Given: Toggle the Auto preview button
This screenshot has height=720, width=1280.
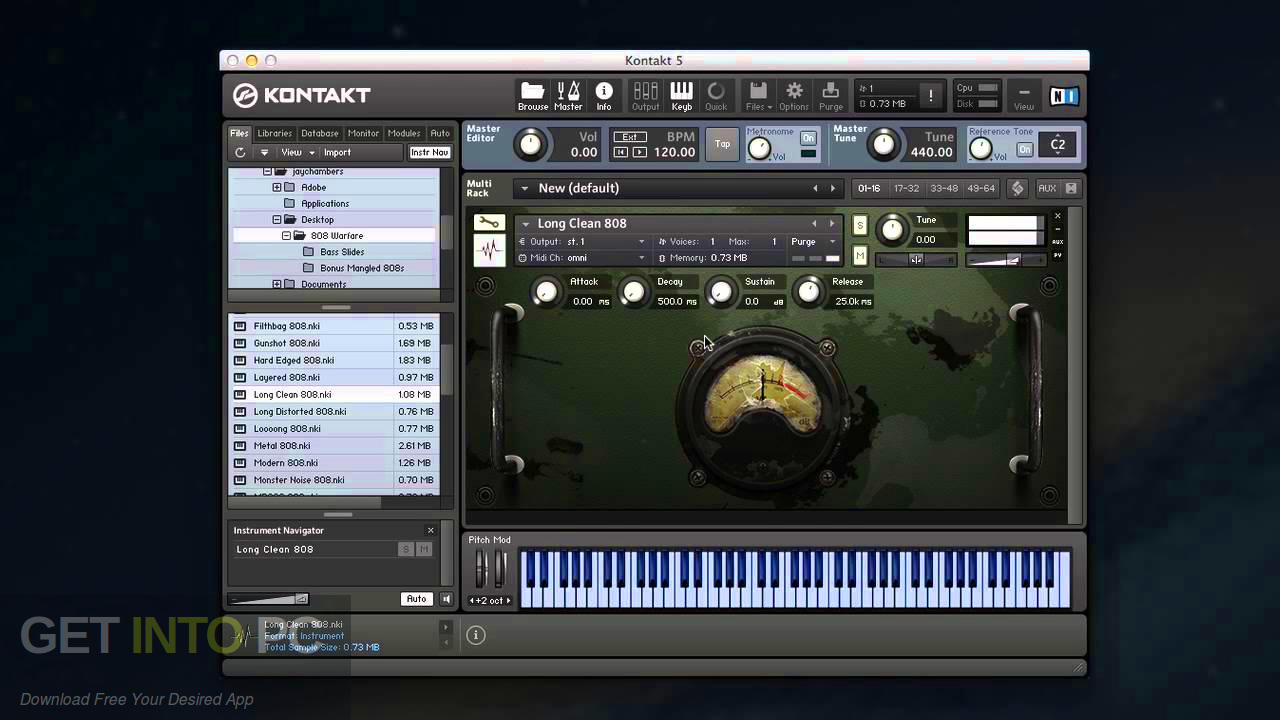Looking at the screenshot, I should [x=416, y=599].
